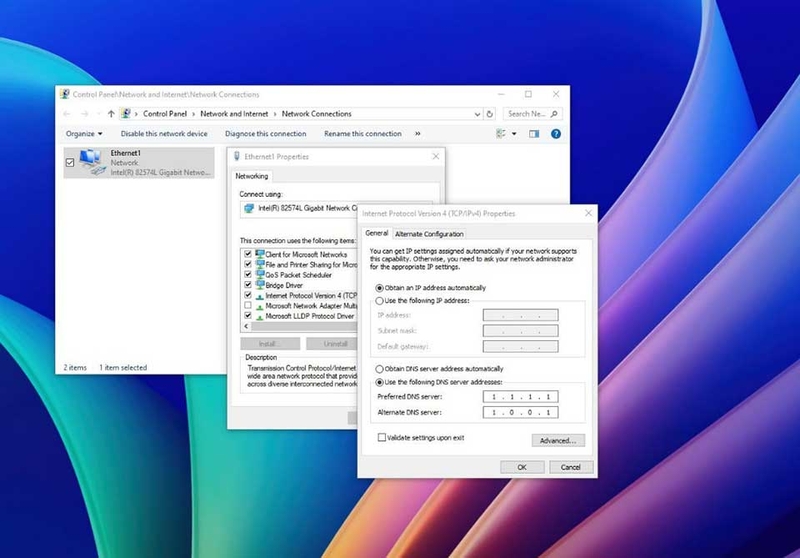Click the Alternate DNS server field
This screenshot has height=558, width=800.
(520, 412)
